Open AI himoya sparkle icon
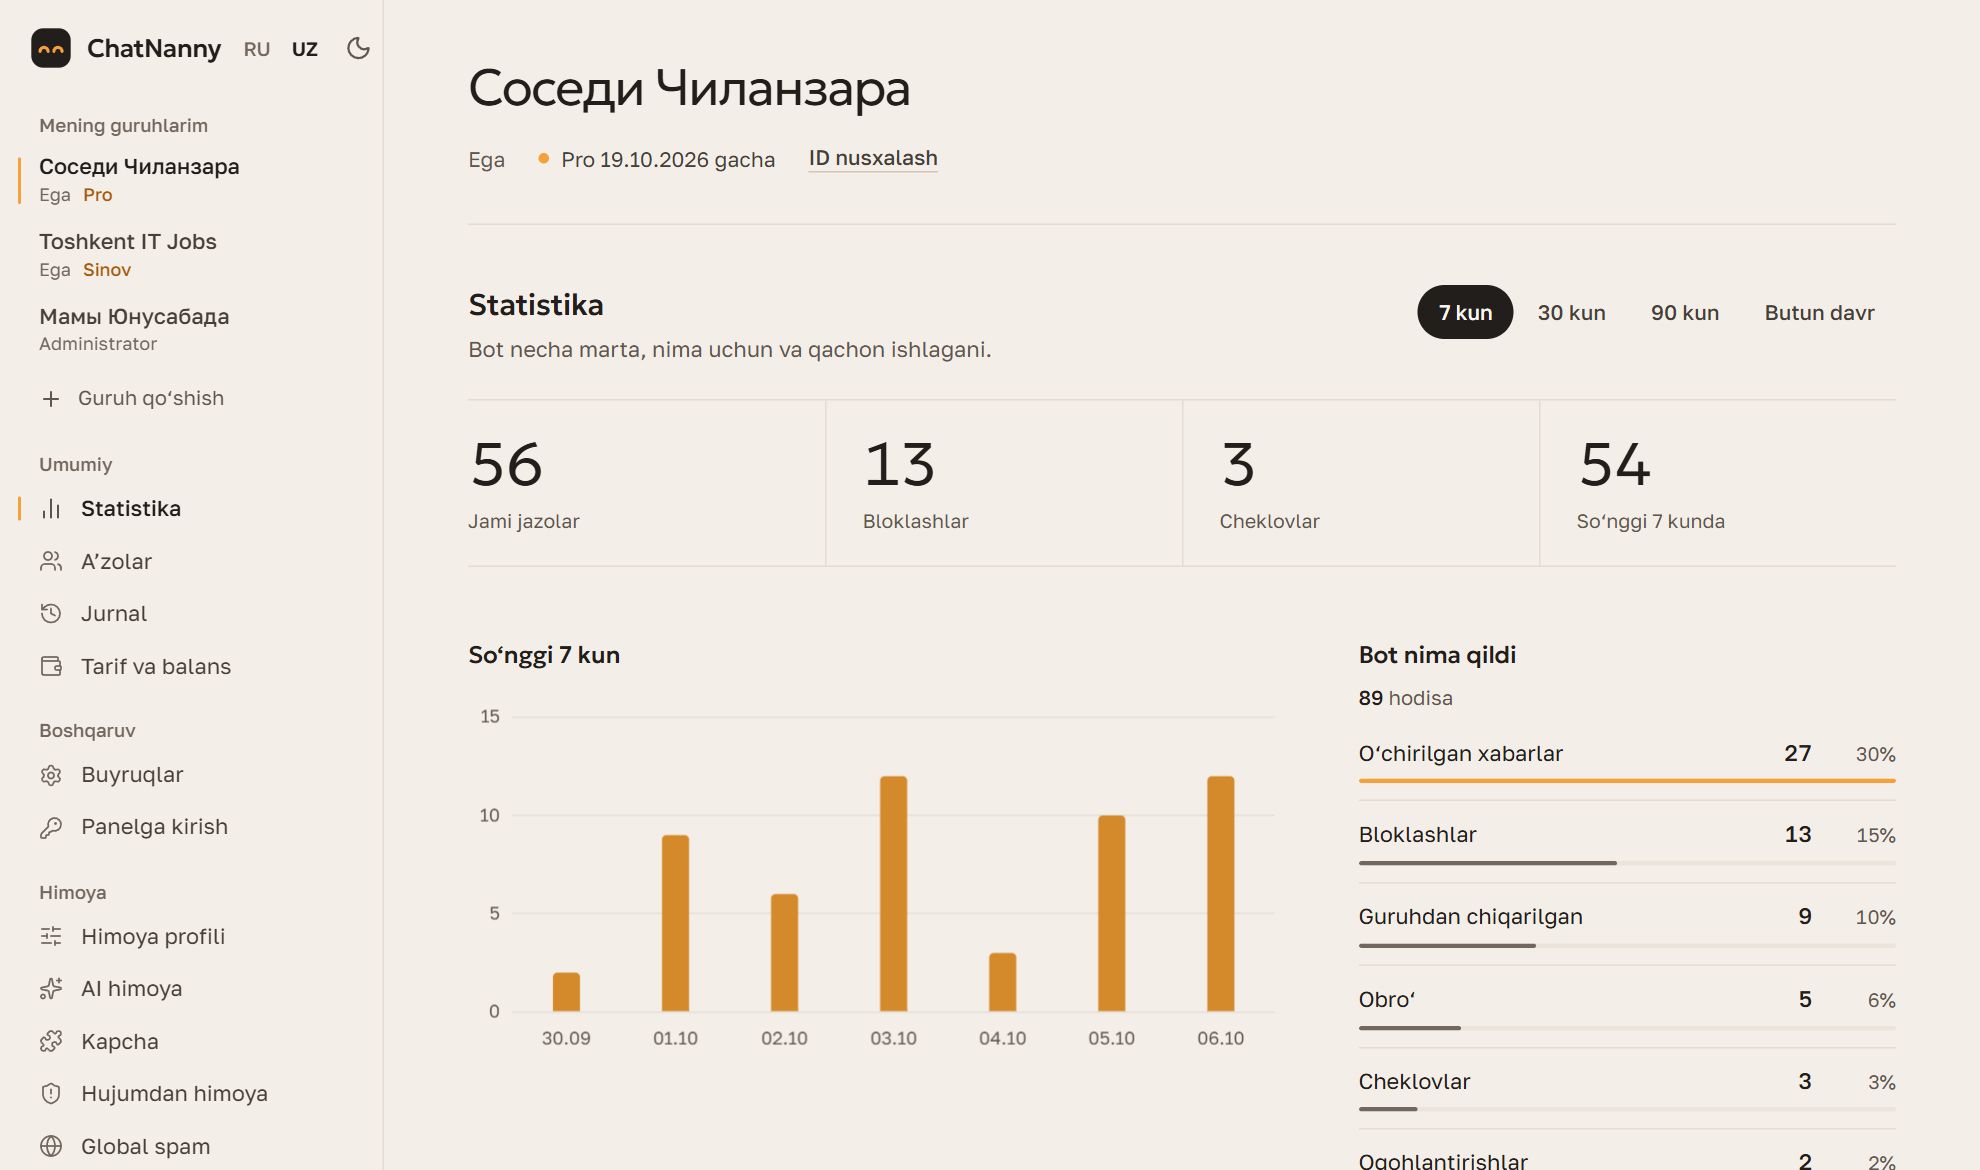1980x1170 pixels. 51,989
